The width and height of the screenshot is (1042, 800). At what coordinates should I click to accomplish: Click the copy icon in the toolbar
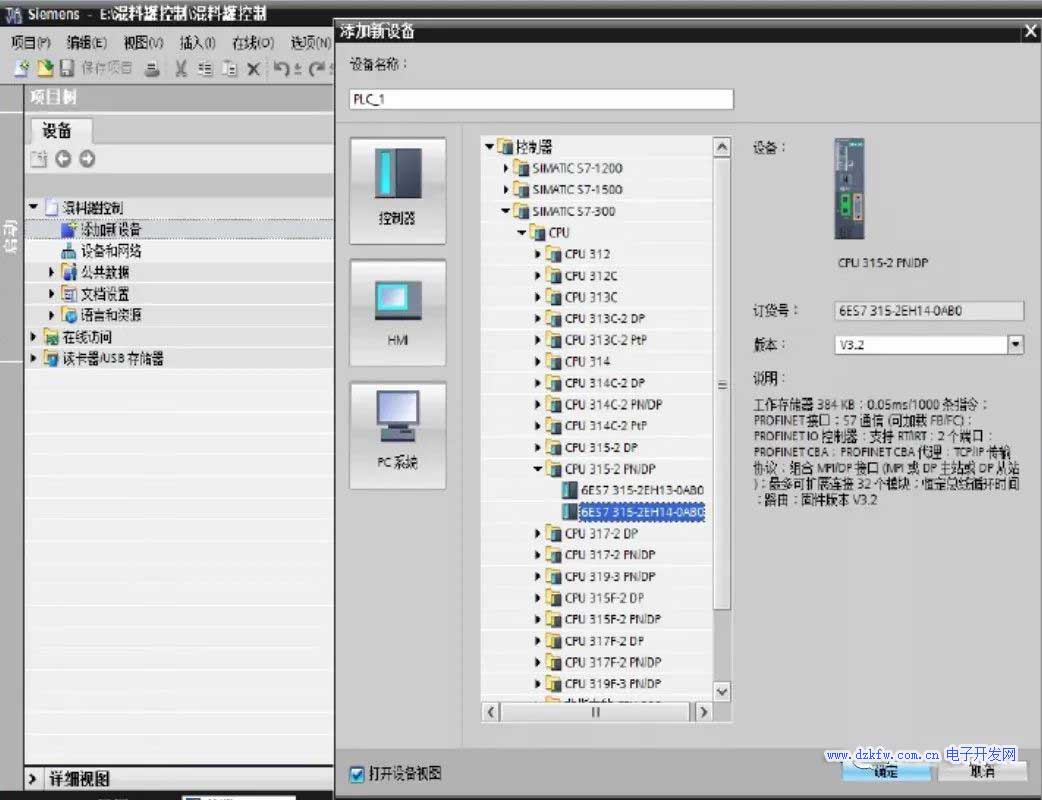pyautogui.click(x=205, y=68)
